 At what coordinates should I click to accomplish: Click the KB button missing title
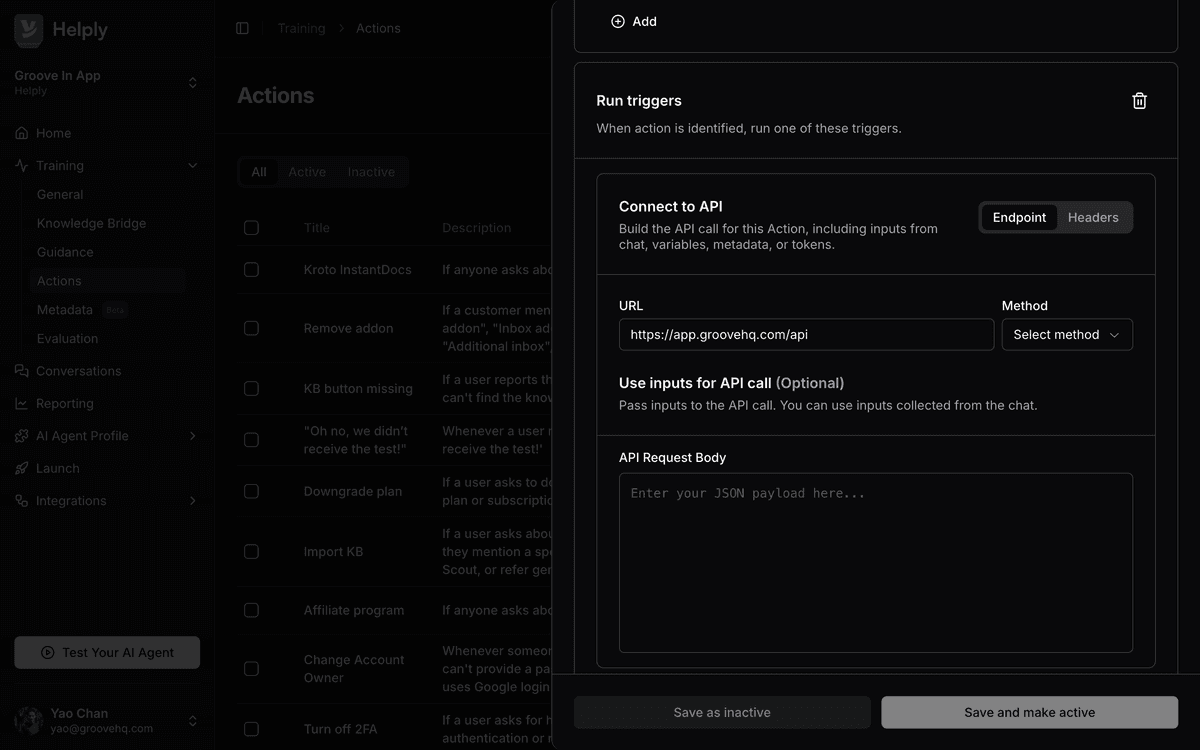tap(358, 389)
